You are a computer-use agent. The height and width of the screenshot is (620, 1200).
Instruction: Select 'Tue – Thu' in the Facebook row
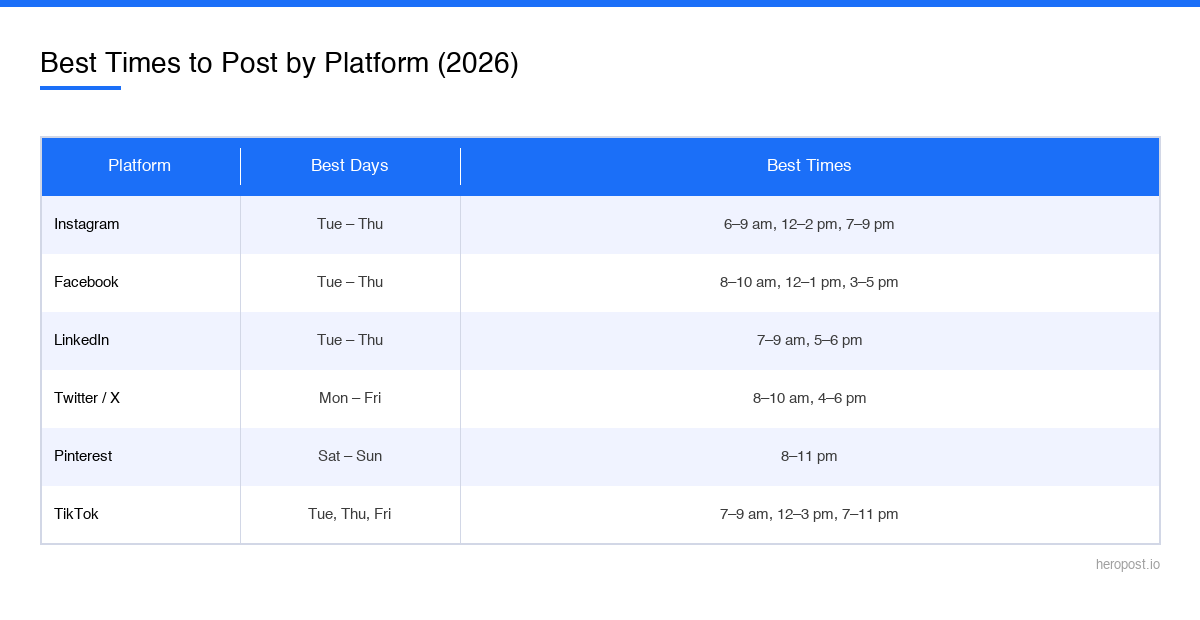click(x=350, y=283)
